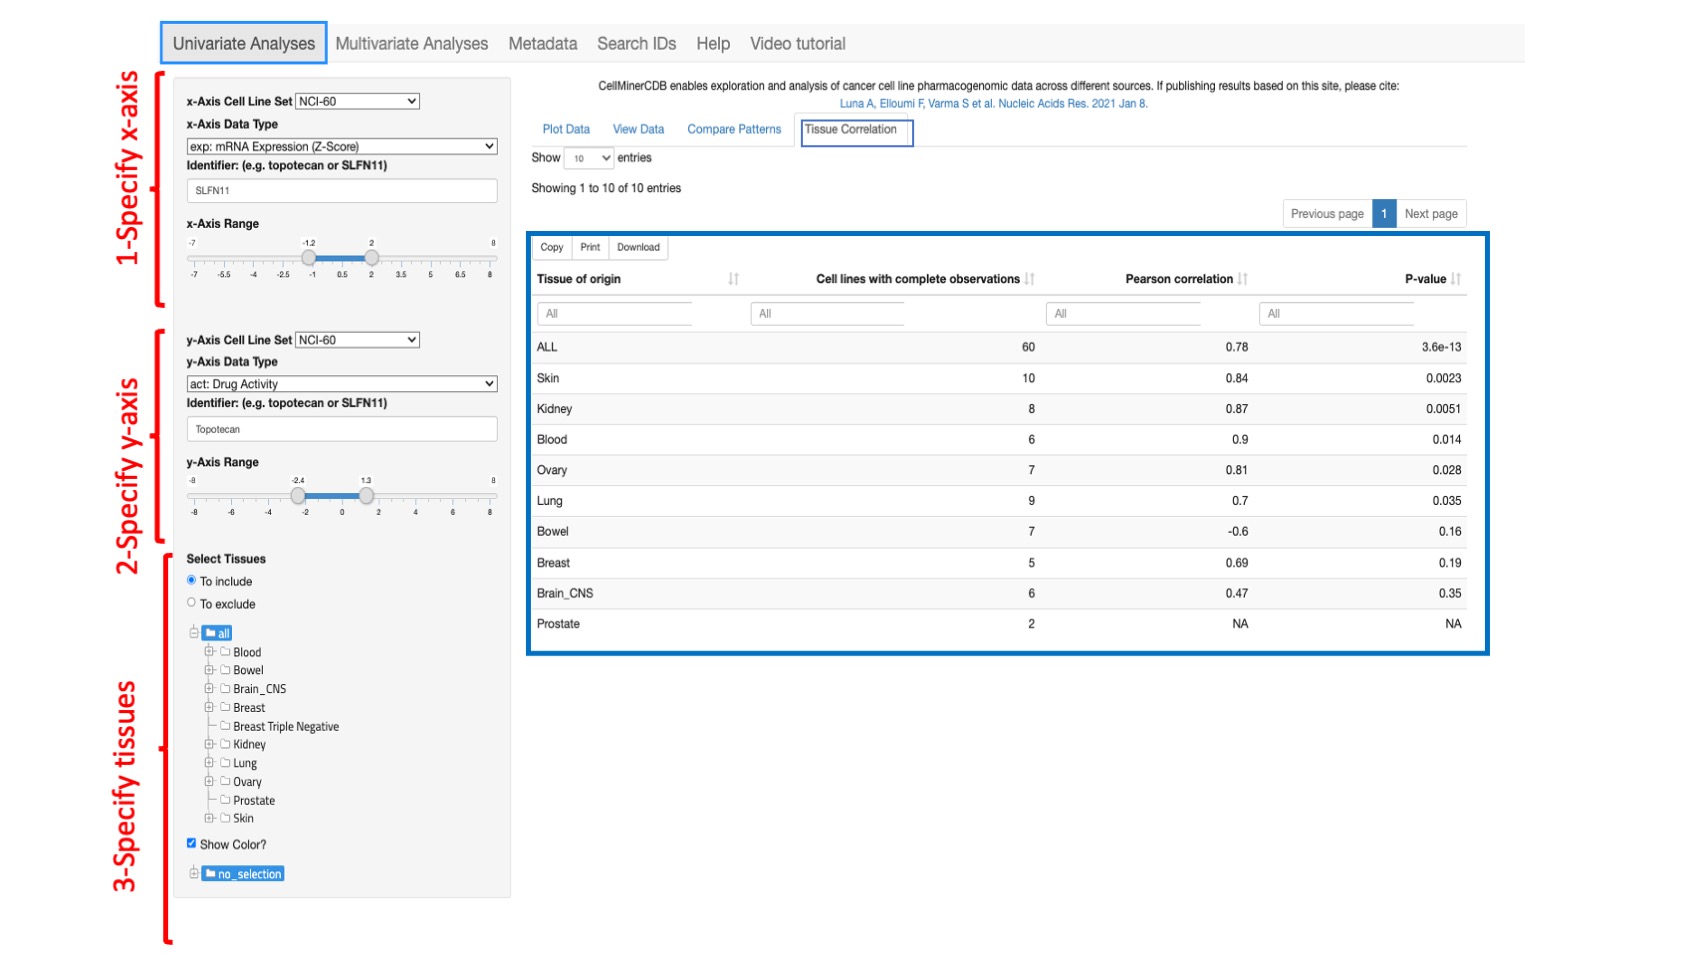Open the x-Axis Cell Line Set dropdown
The width and height of the screenshot is (1700, 956).
click(x=357, y=100)
